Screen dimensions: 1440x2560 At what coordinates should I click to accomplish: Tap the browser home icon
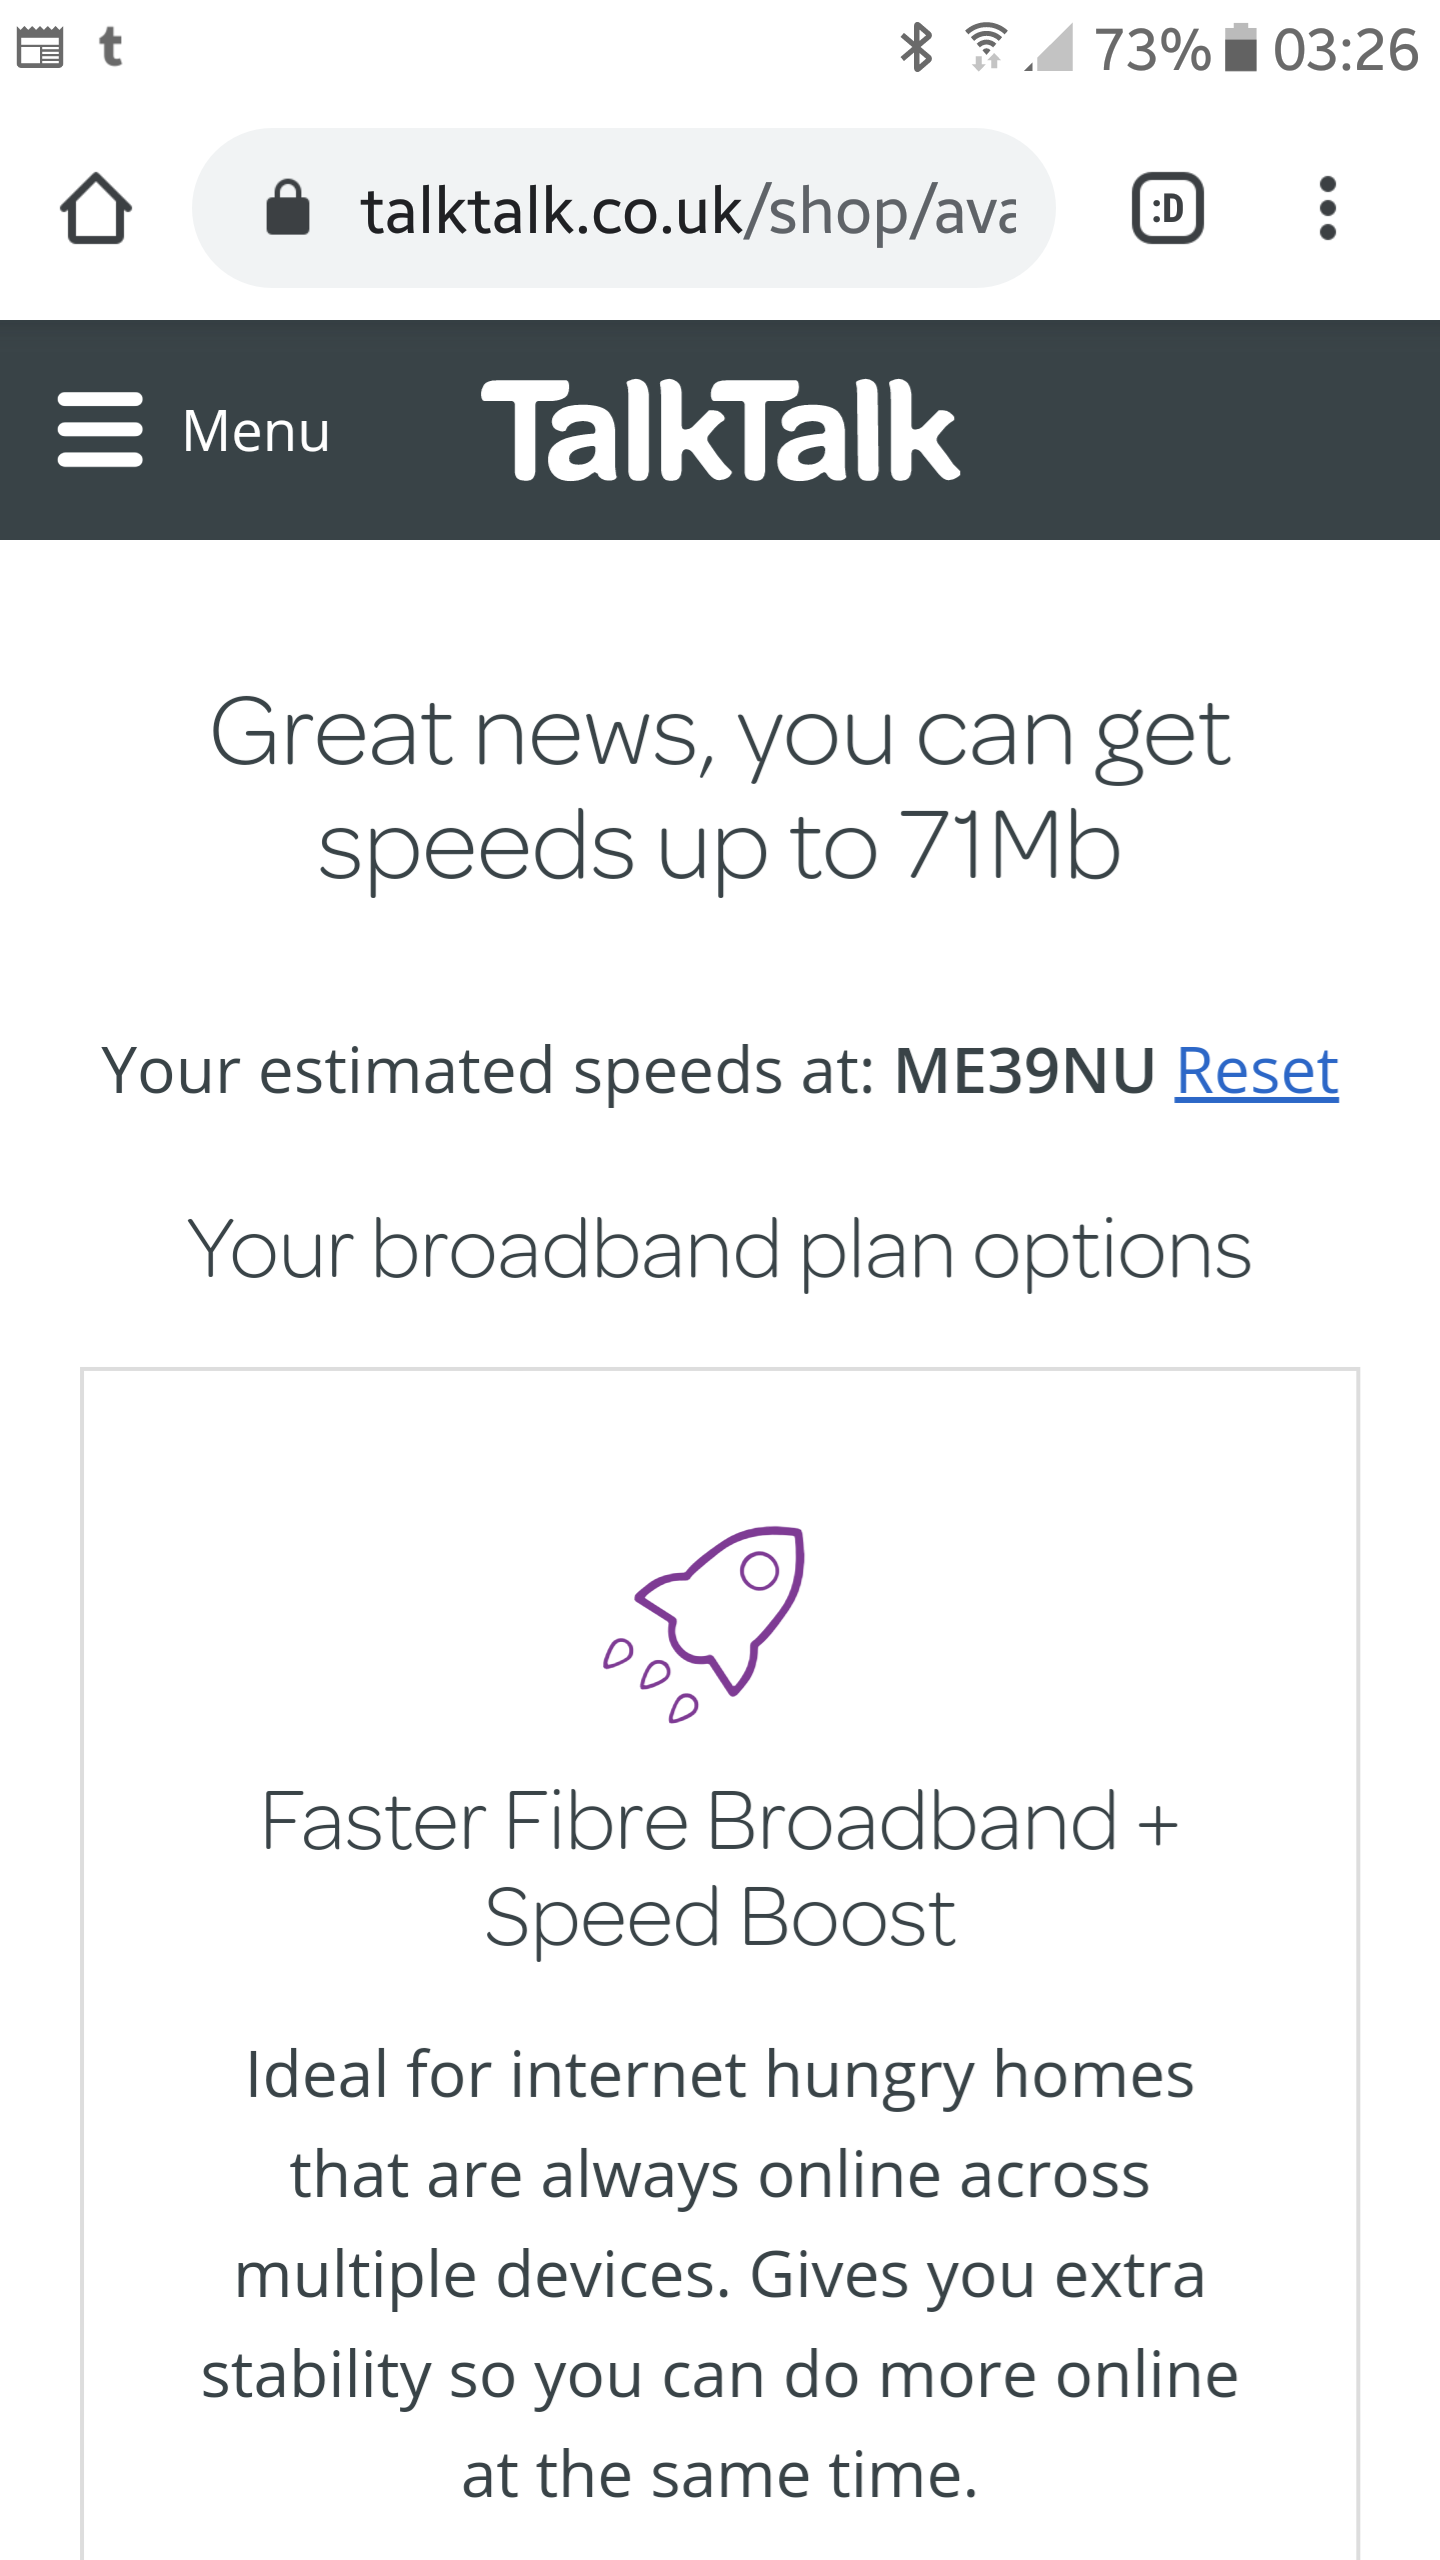point(96,209)
